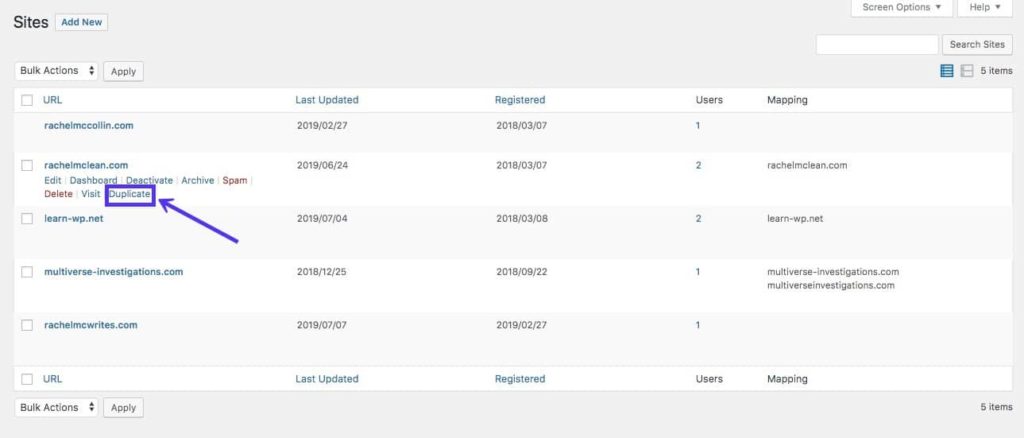Duplicate the rachelmclean.com site
The image size is (1024, 438).
pyautogui.click(x=130, y=194)
